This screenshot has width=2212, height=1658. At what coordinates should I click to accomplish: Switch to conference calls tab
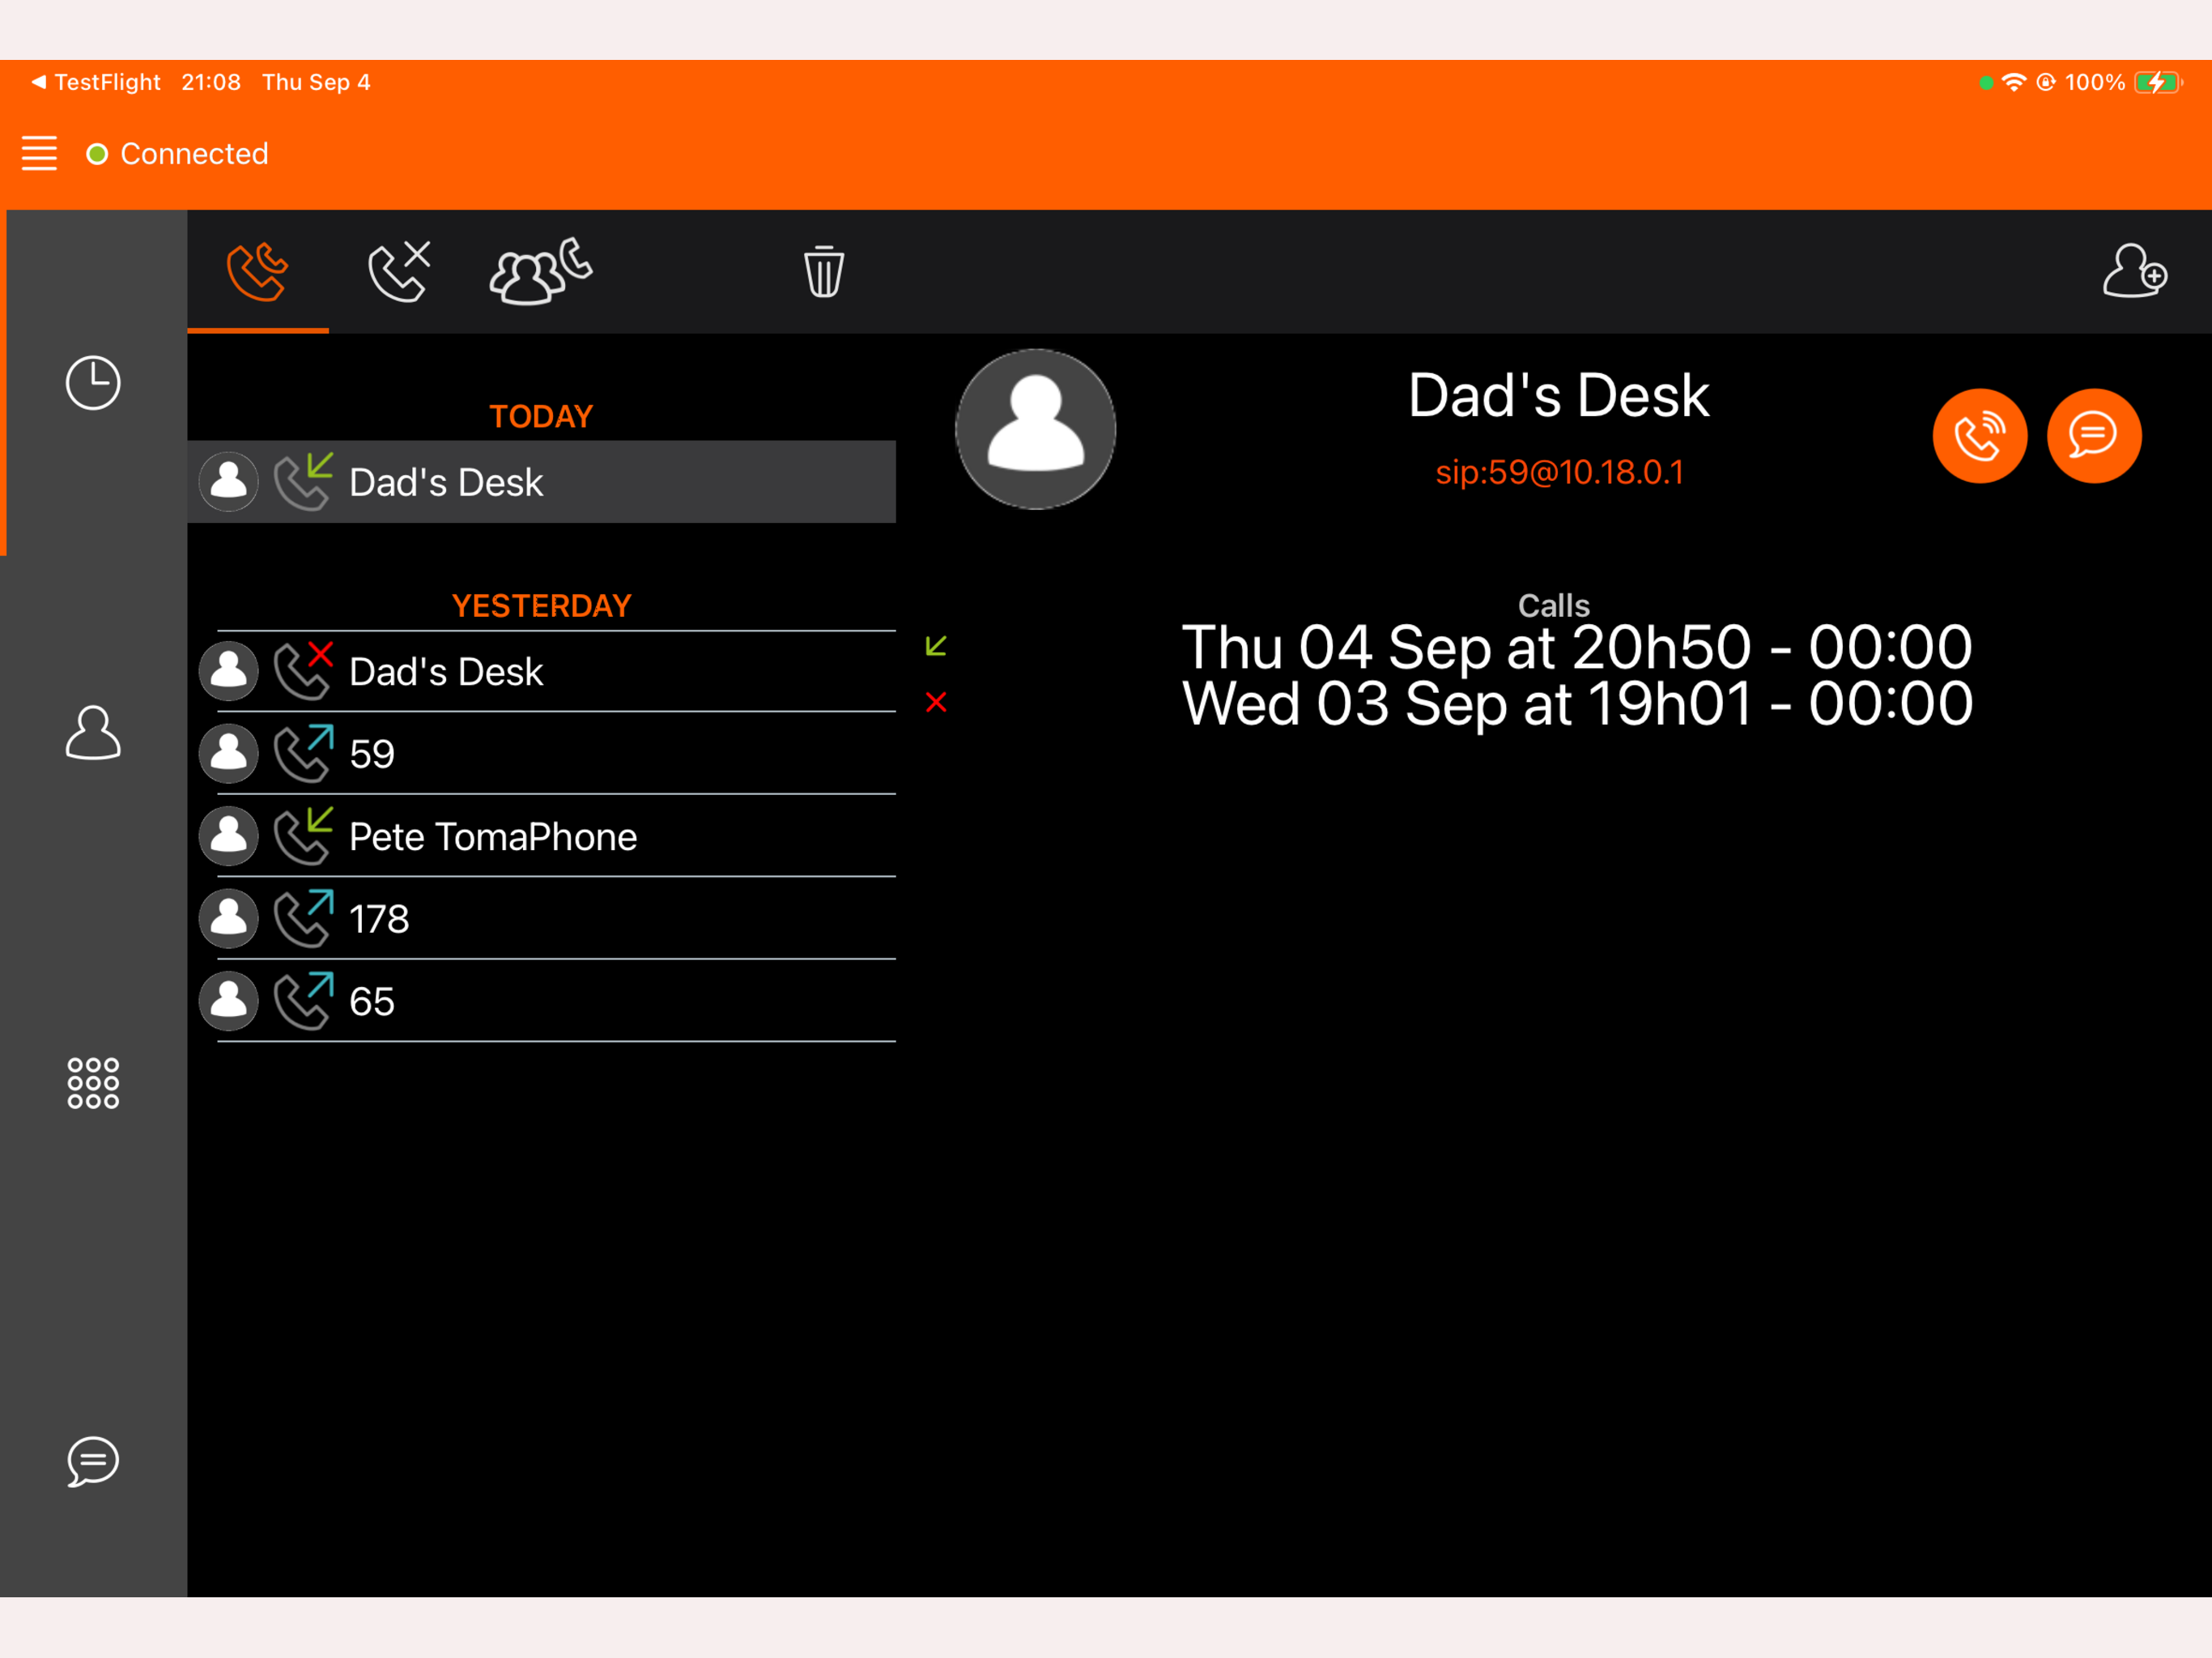click(x=540, y=271)
